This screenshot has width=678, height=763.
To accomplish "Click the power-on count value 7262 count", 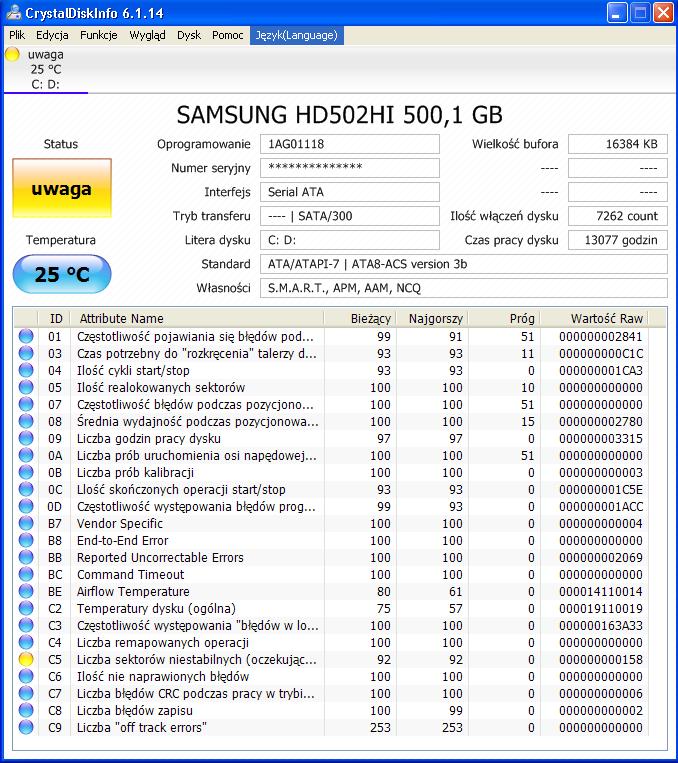I will 618,216.
